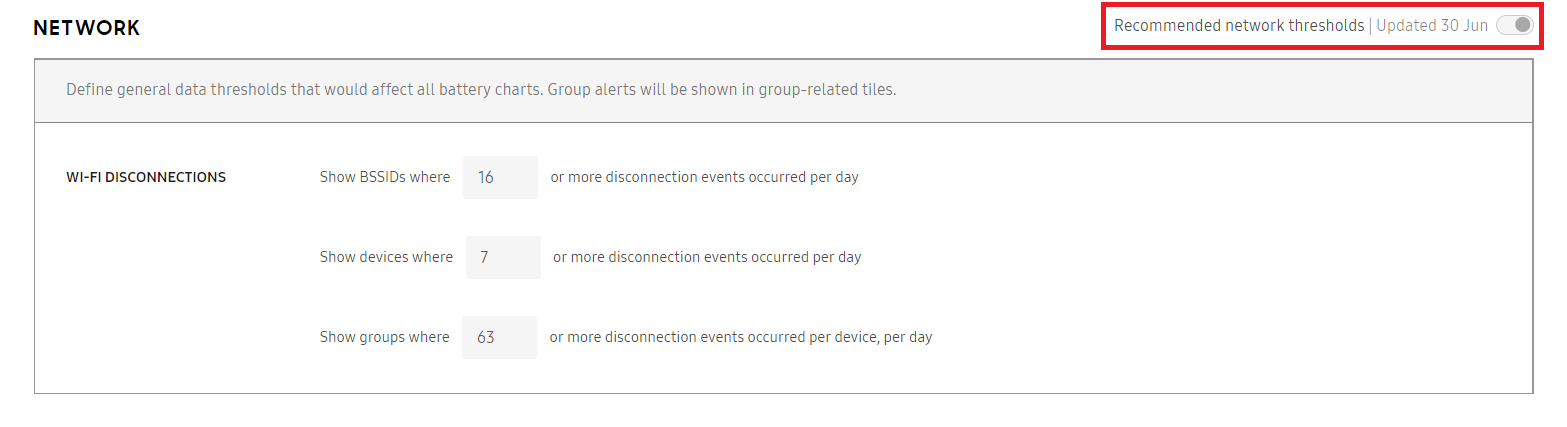1567x427 pixels.
Task: Click the gray description banner background
Action: point(1200,90)
